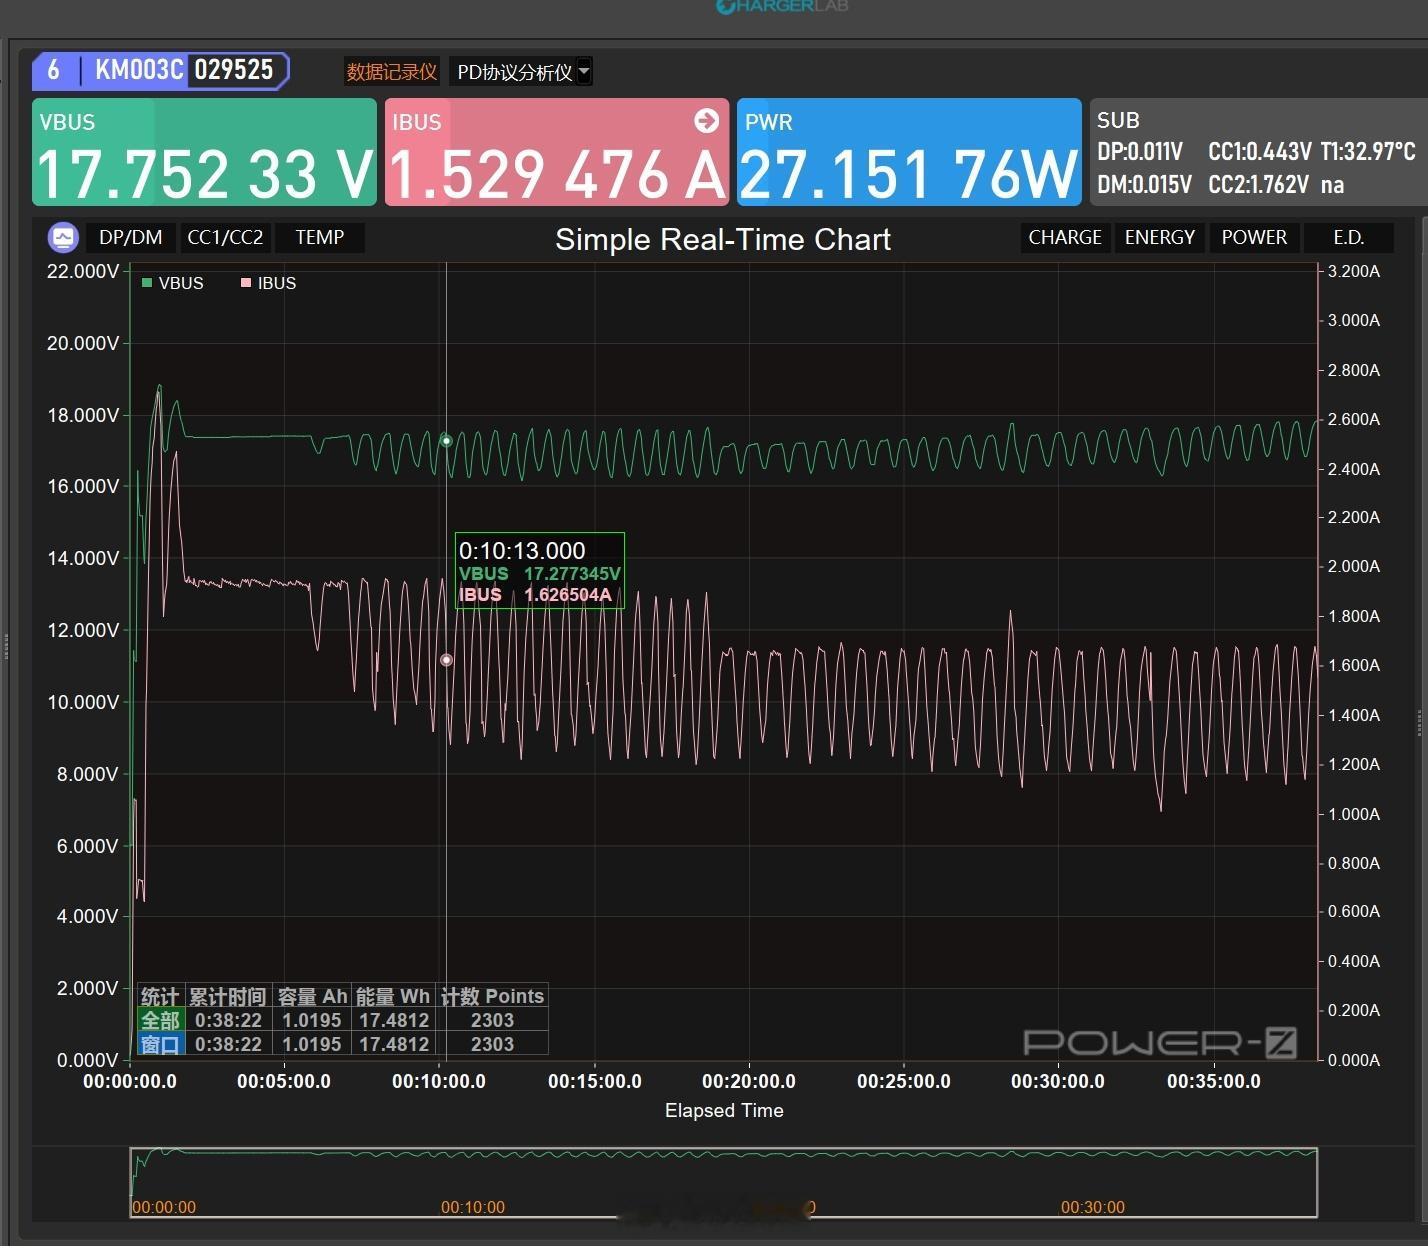Click the 22.000V y-axis label
This screenshot has width=1428, height=1246.
point(83,271)
